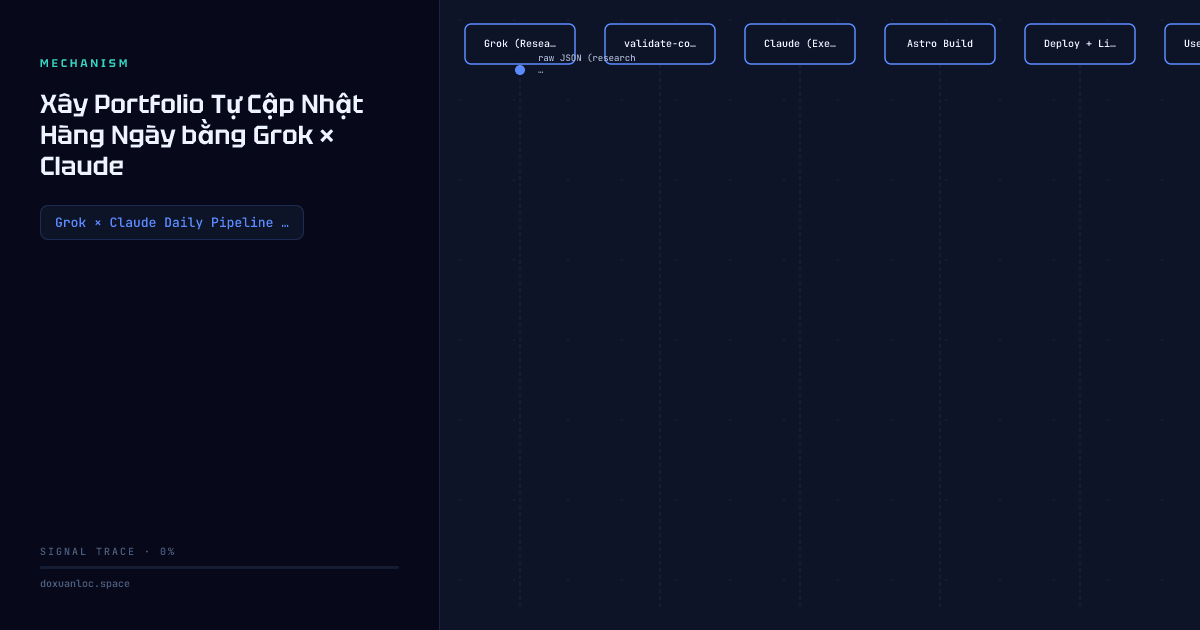
Task: Select the partially visible Use… node
Action: [1183, 44]
